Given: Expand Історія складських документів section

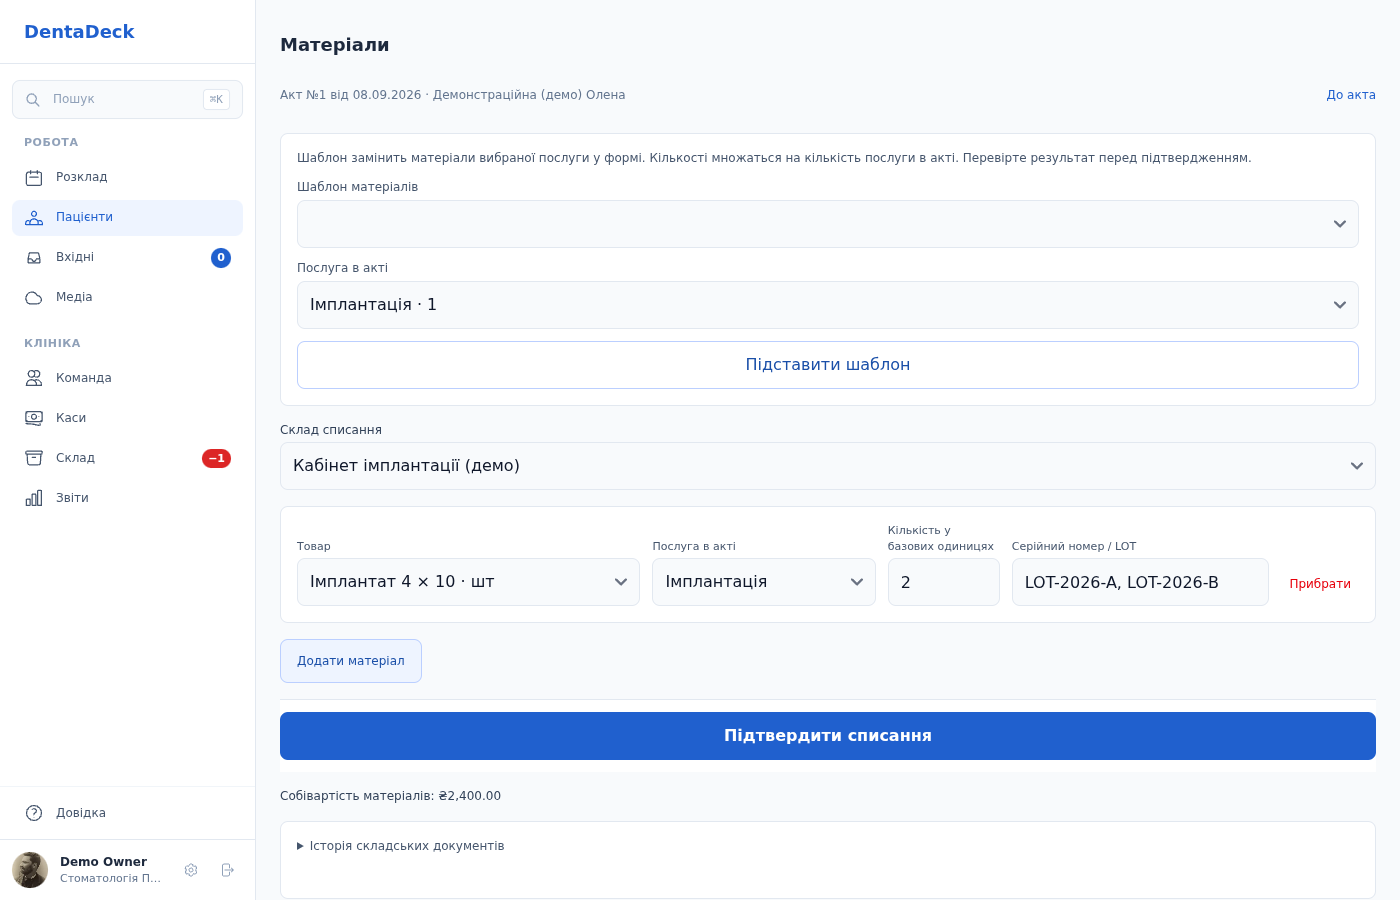Looking at the screenshot, I should click(x=401, y=846).
